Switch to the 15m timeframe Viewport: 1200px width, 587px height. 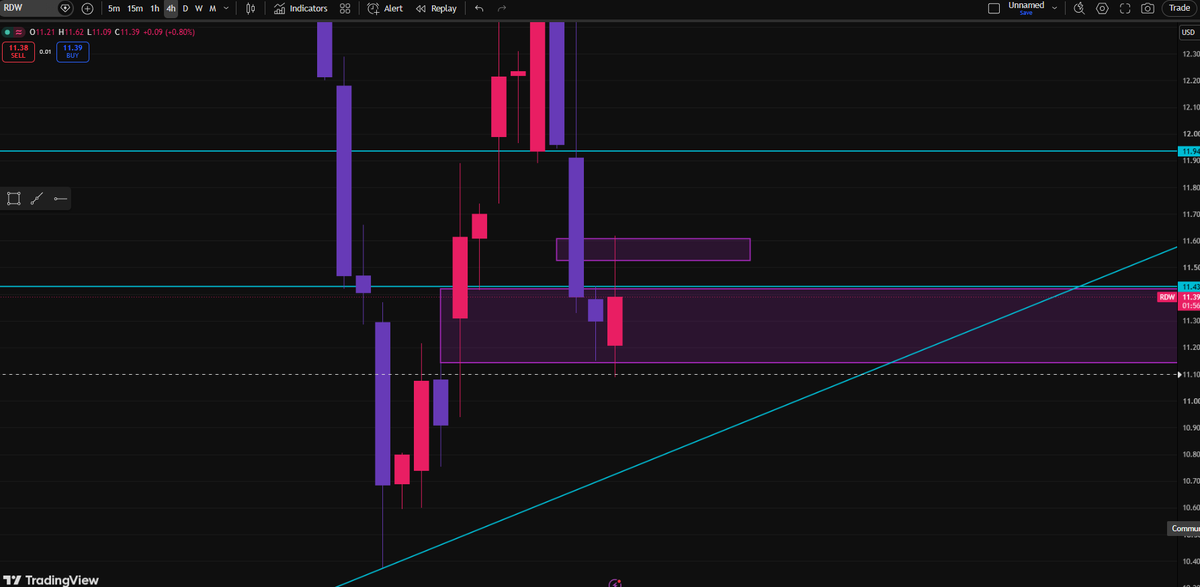[135, 8]
